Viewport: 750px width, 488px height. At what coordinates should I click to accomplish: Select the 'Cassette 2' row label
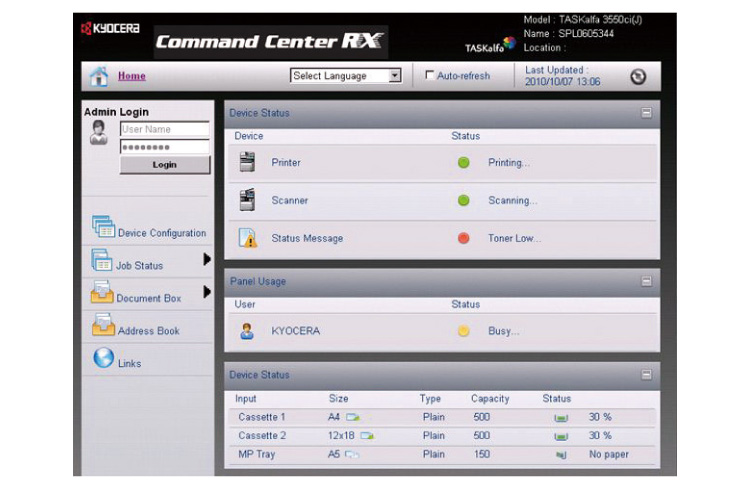tap(262, 436)
